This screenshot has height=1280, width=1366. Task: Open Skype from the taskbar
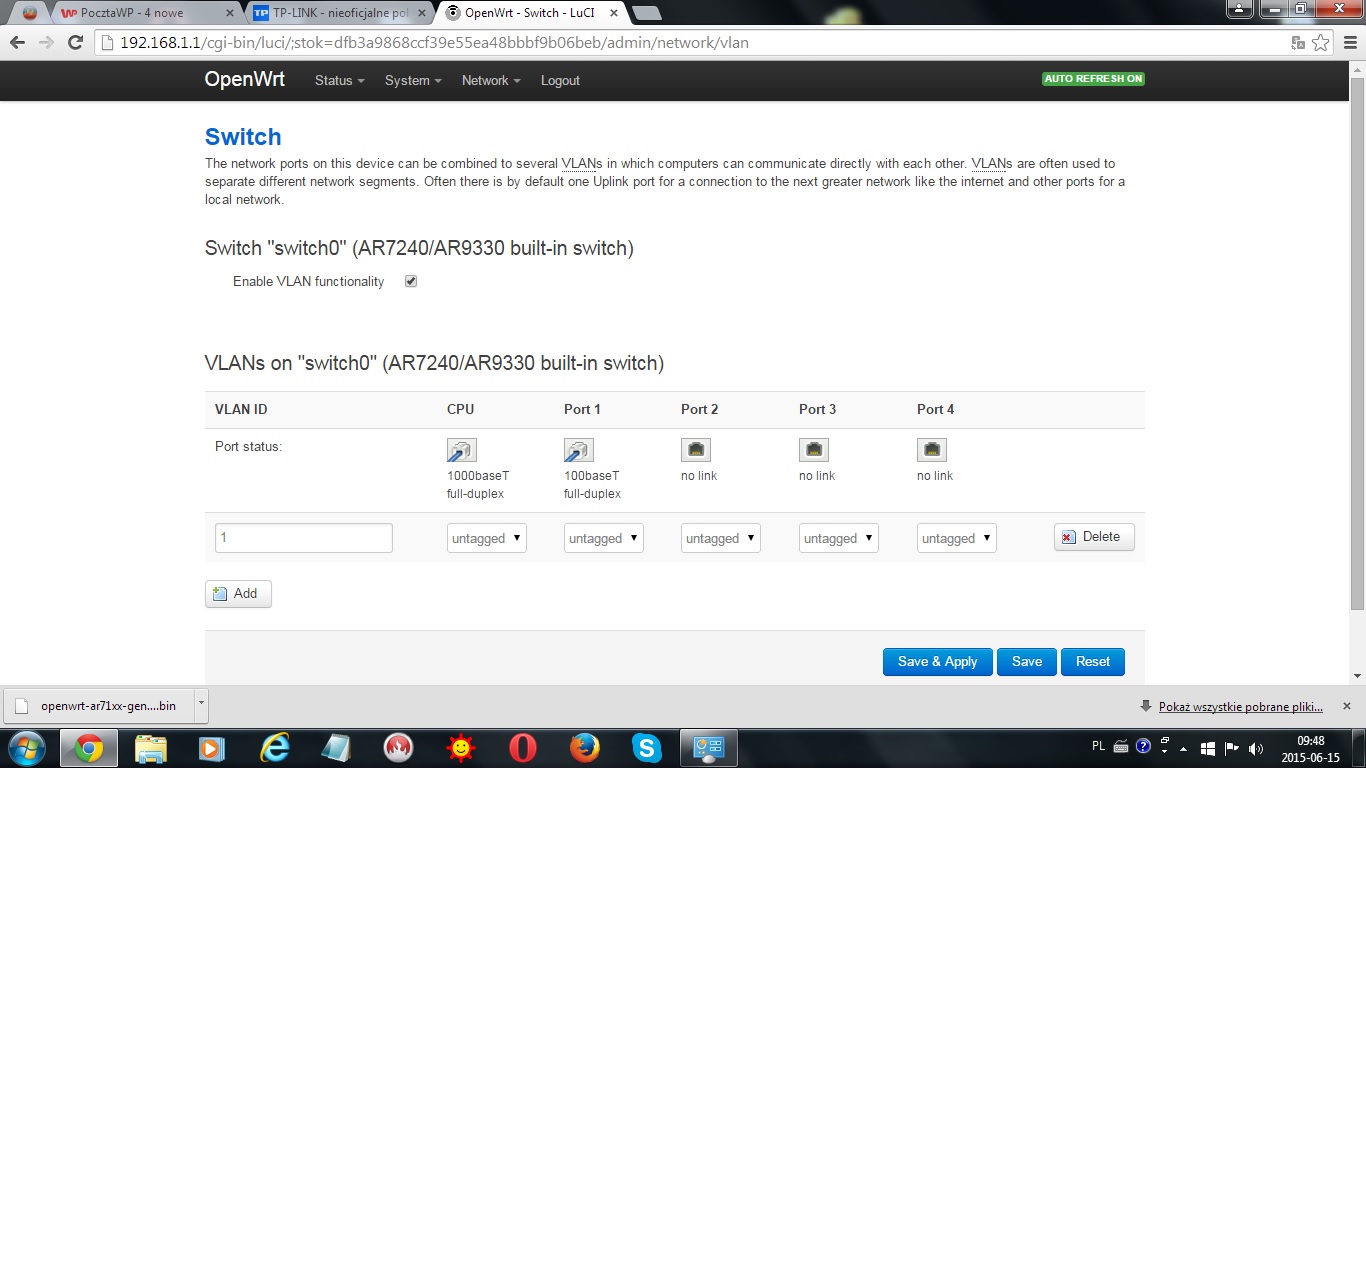click(646, 748)
